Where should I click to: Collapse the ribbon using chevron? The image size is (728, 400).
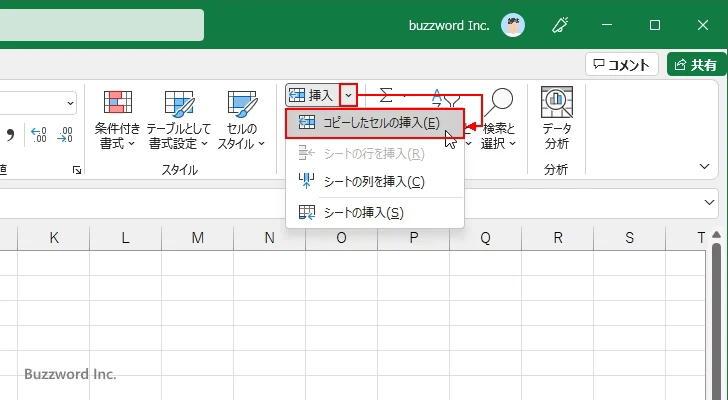704,166
